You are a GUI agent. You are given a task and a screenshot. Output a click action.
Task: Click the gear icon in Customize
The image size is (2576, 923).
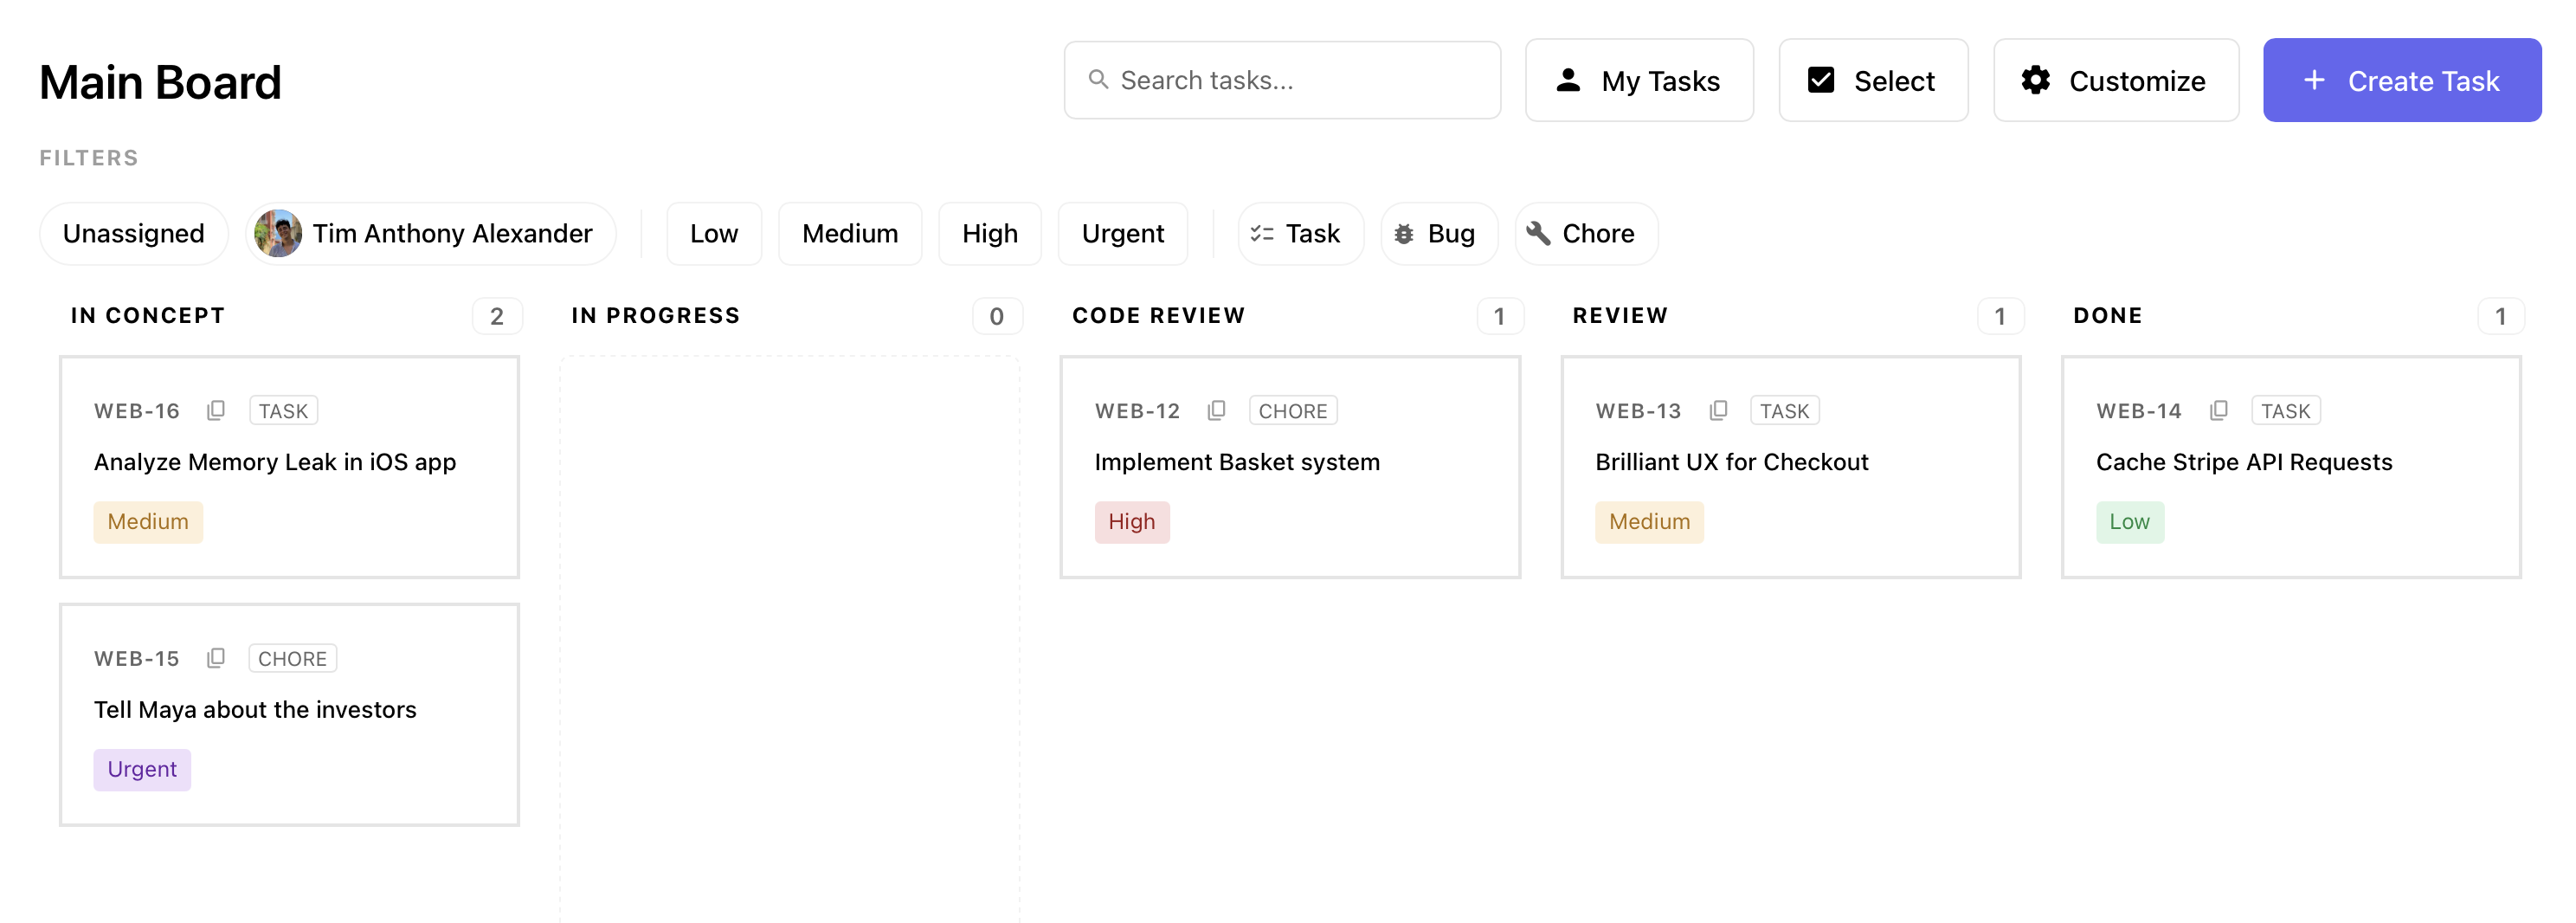(2035, 80)
